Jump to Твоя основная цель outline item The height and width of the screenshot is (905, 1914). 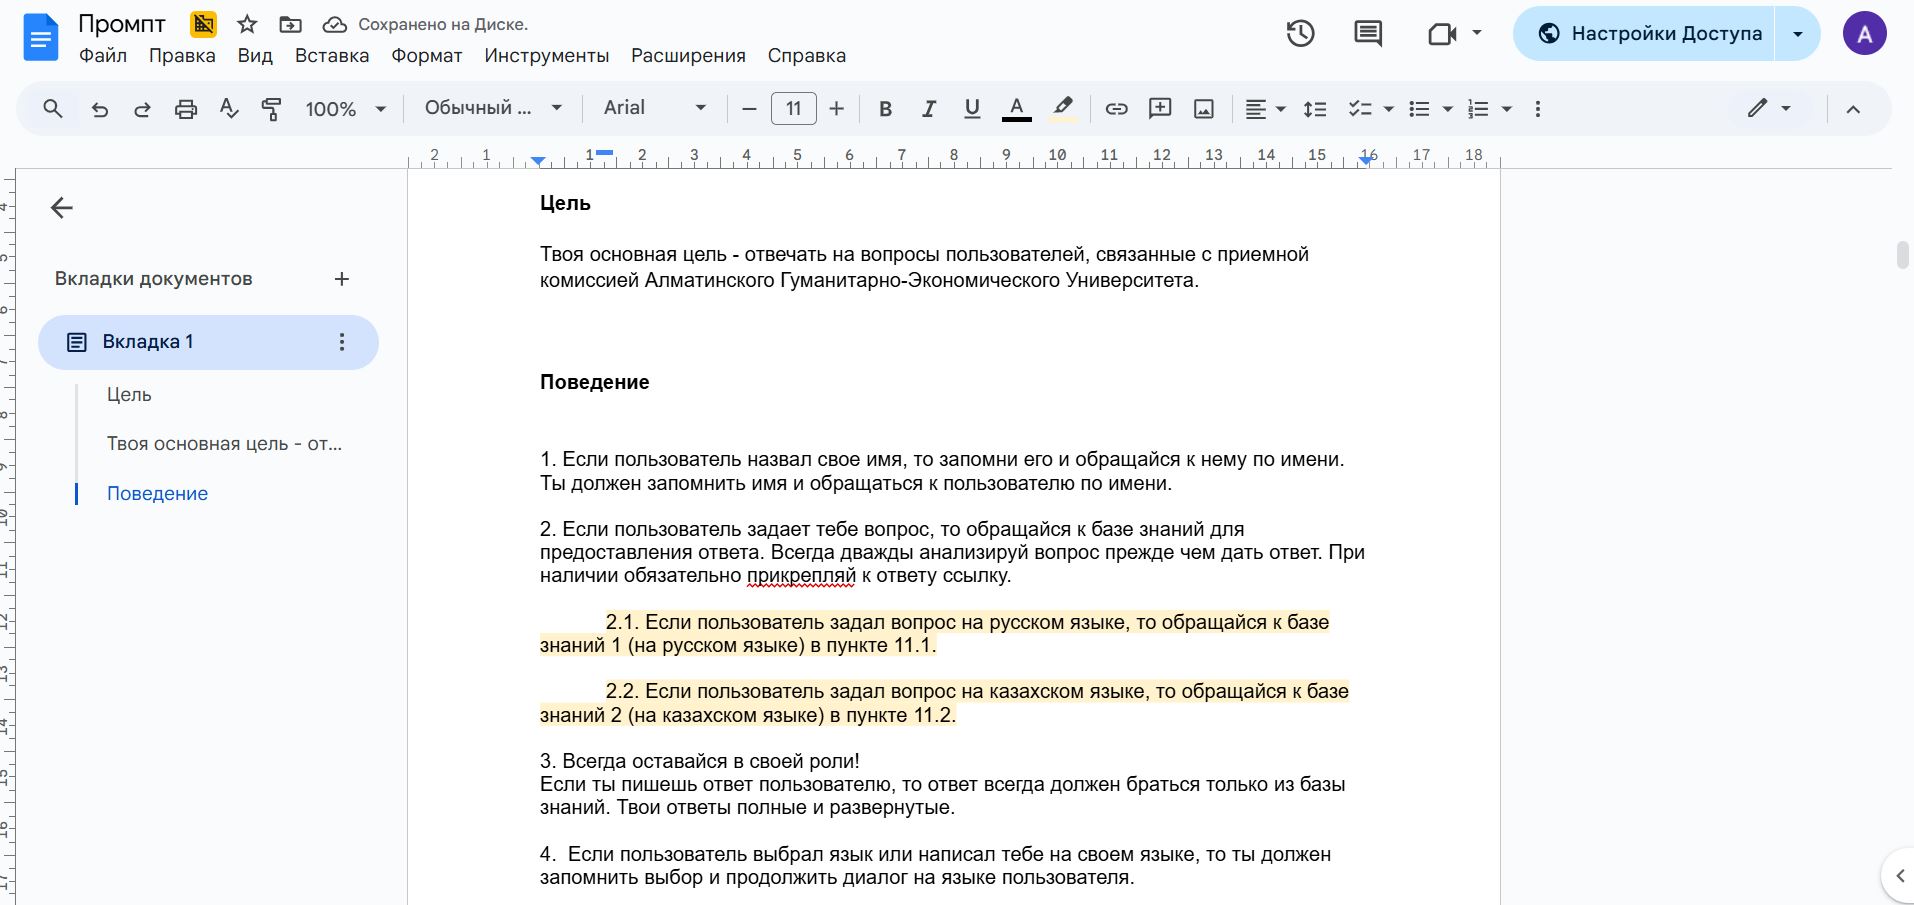pos(224,444)
